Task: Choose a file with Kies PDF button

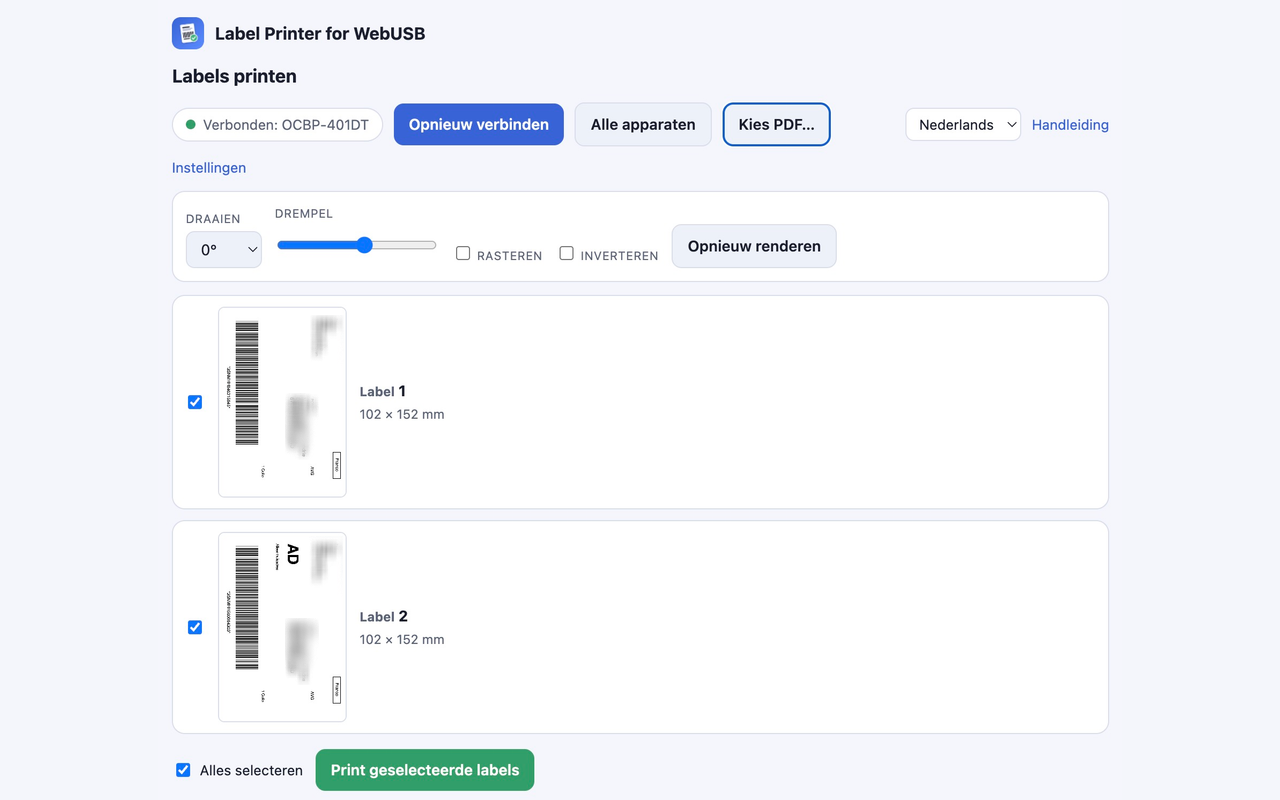Action: point(777,125)
